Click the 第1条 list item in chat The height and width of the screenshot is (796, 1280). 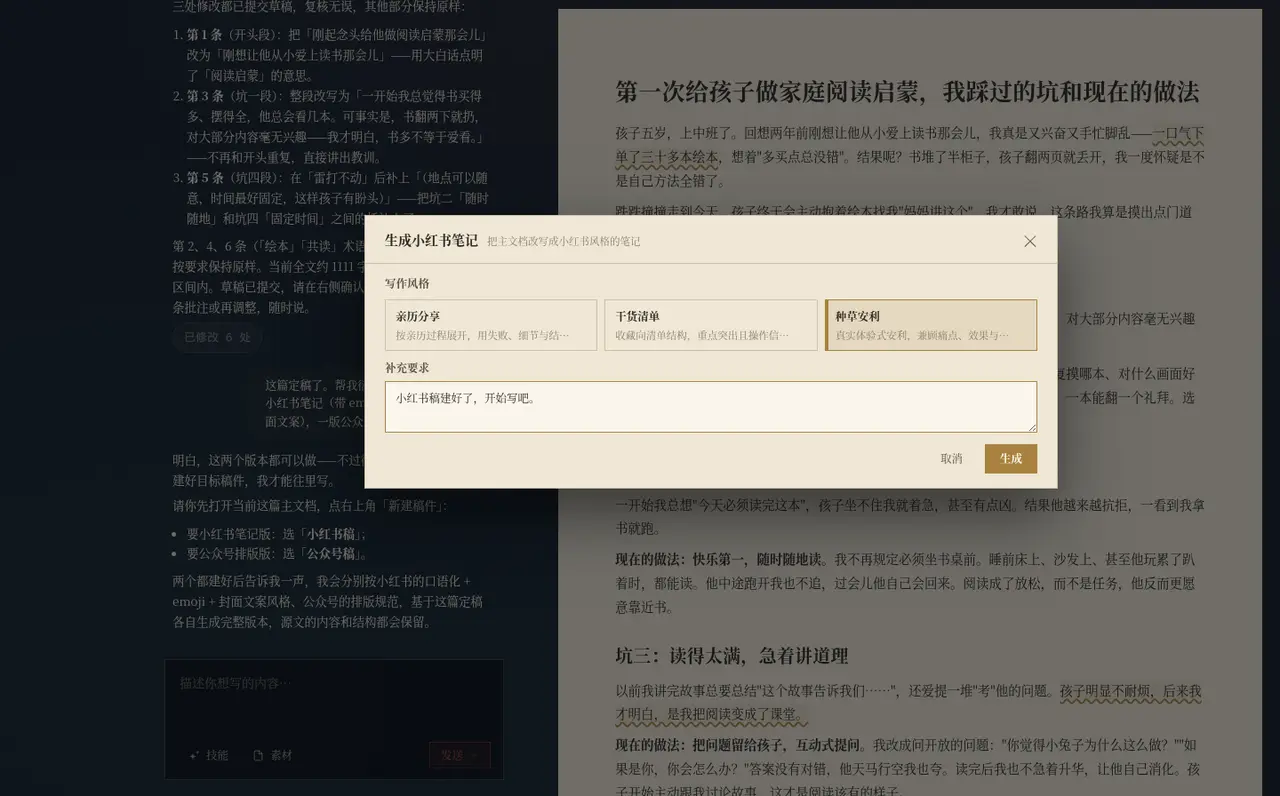pos(336,55)
